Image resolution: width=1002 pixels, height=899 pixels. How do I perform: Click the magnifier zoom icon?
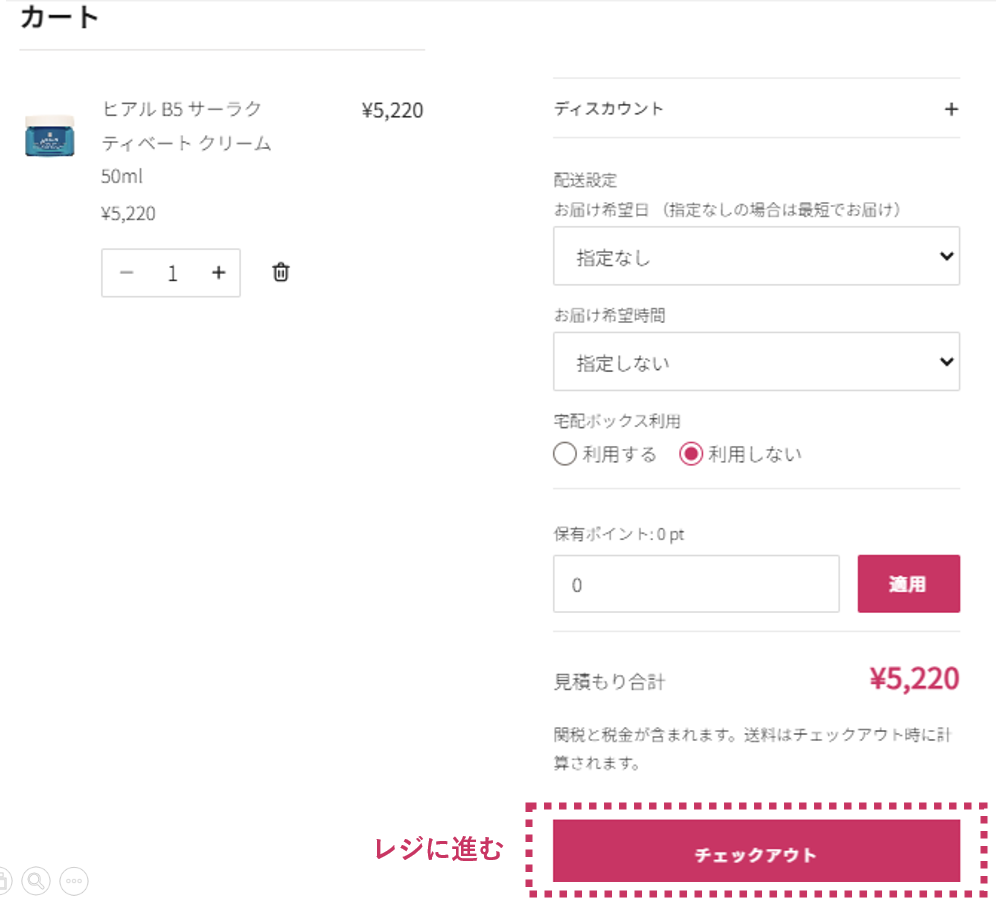point(36,881)
